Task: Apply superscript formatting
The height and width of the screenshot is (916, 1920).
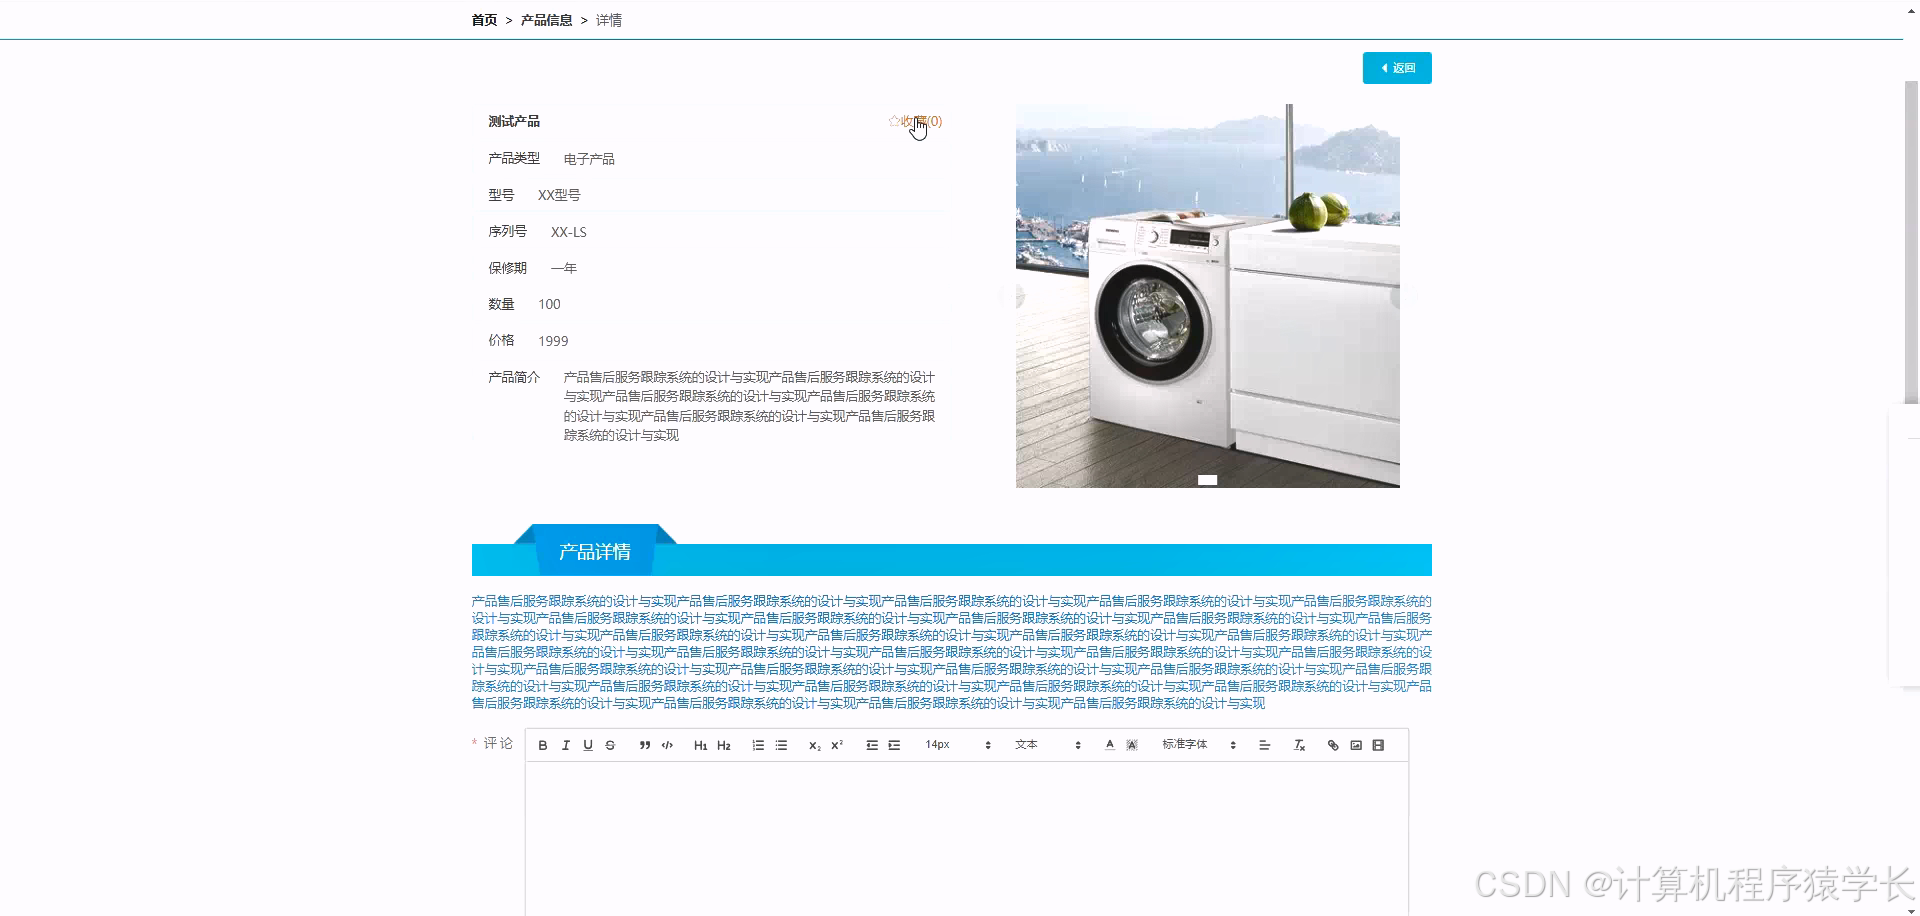Action: click(x=837, y=745)
